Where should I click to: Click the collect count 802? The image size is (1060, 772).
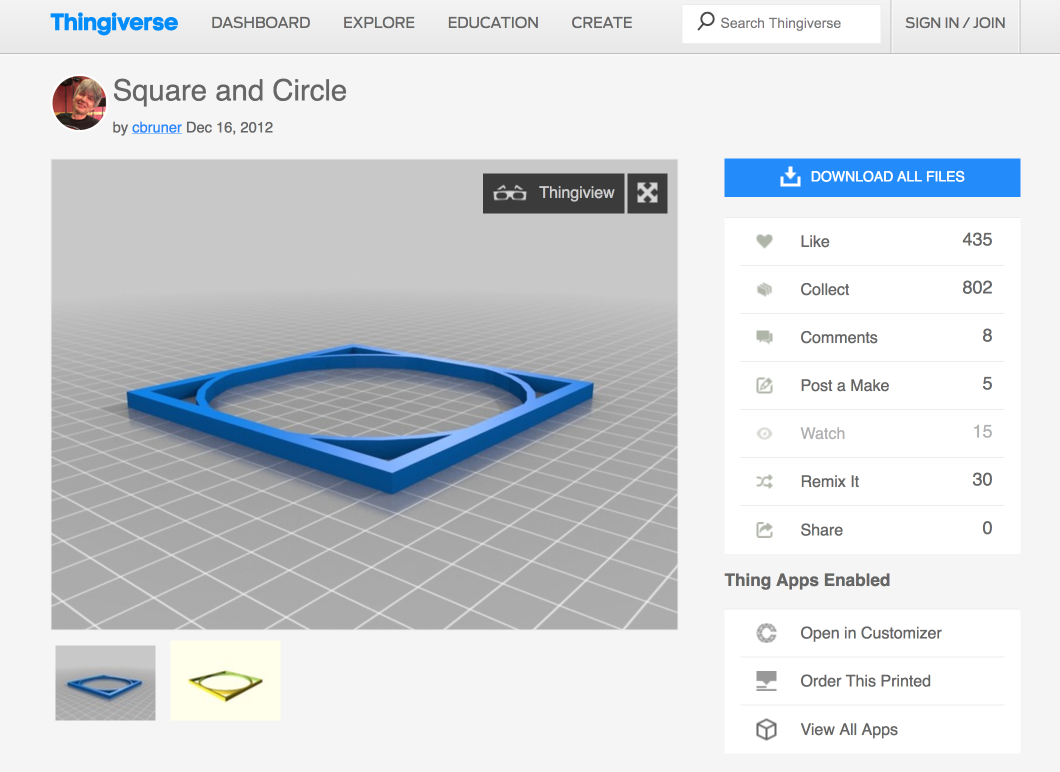(x=977, y=287)
